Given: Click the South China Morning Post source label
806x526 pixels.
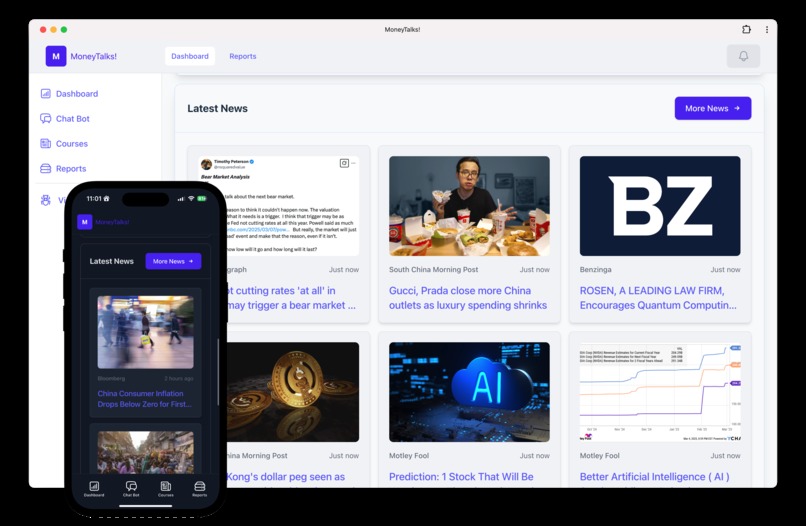Looking at the screenshot, I should [x=433, y=269].
